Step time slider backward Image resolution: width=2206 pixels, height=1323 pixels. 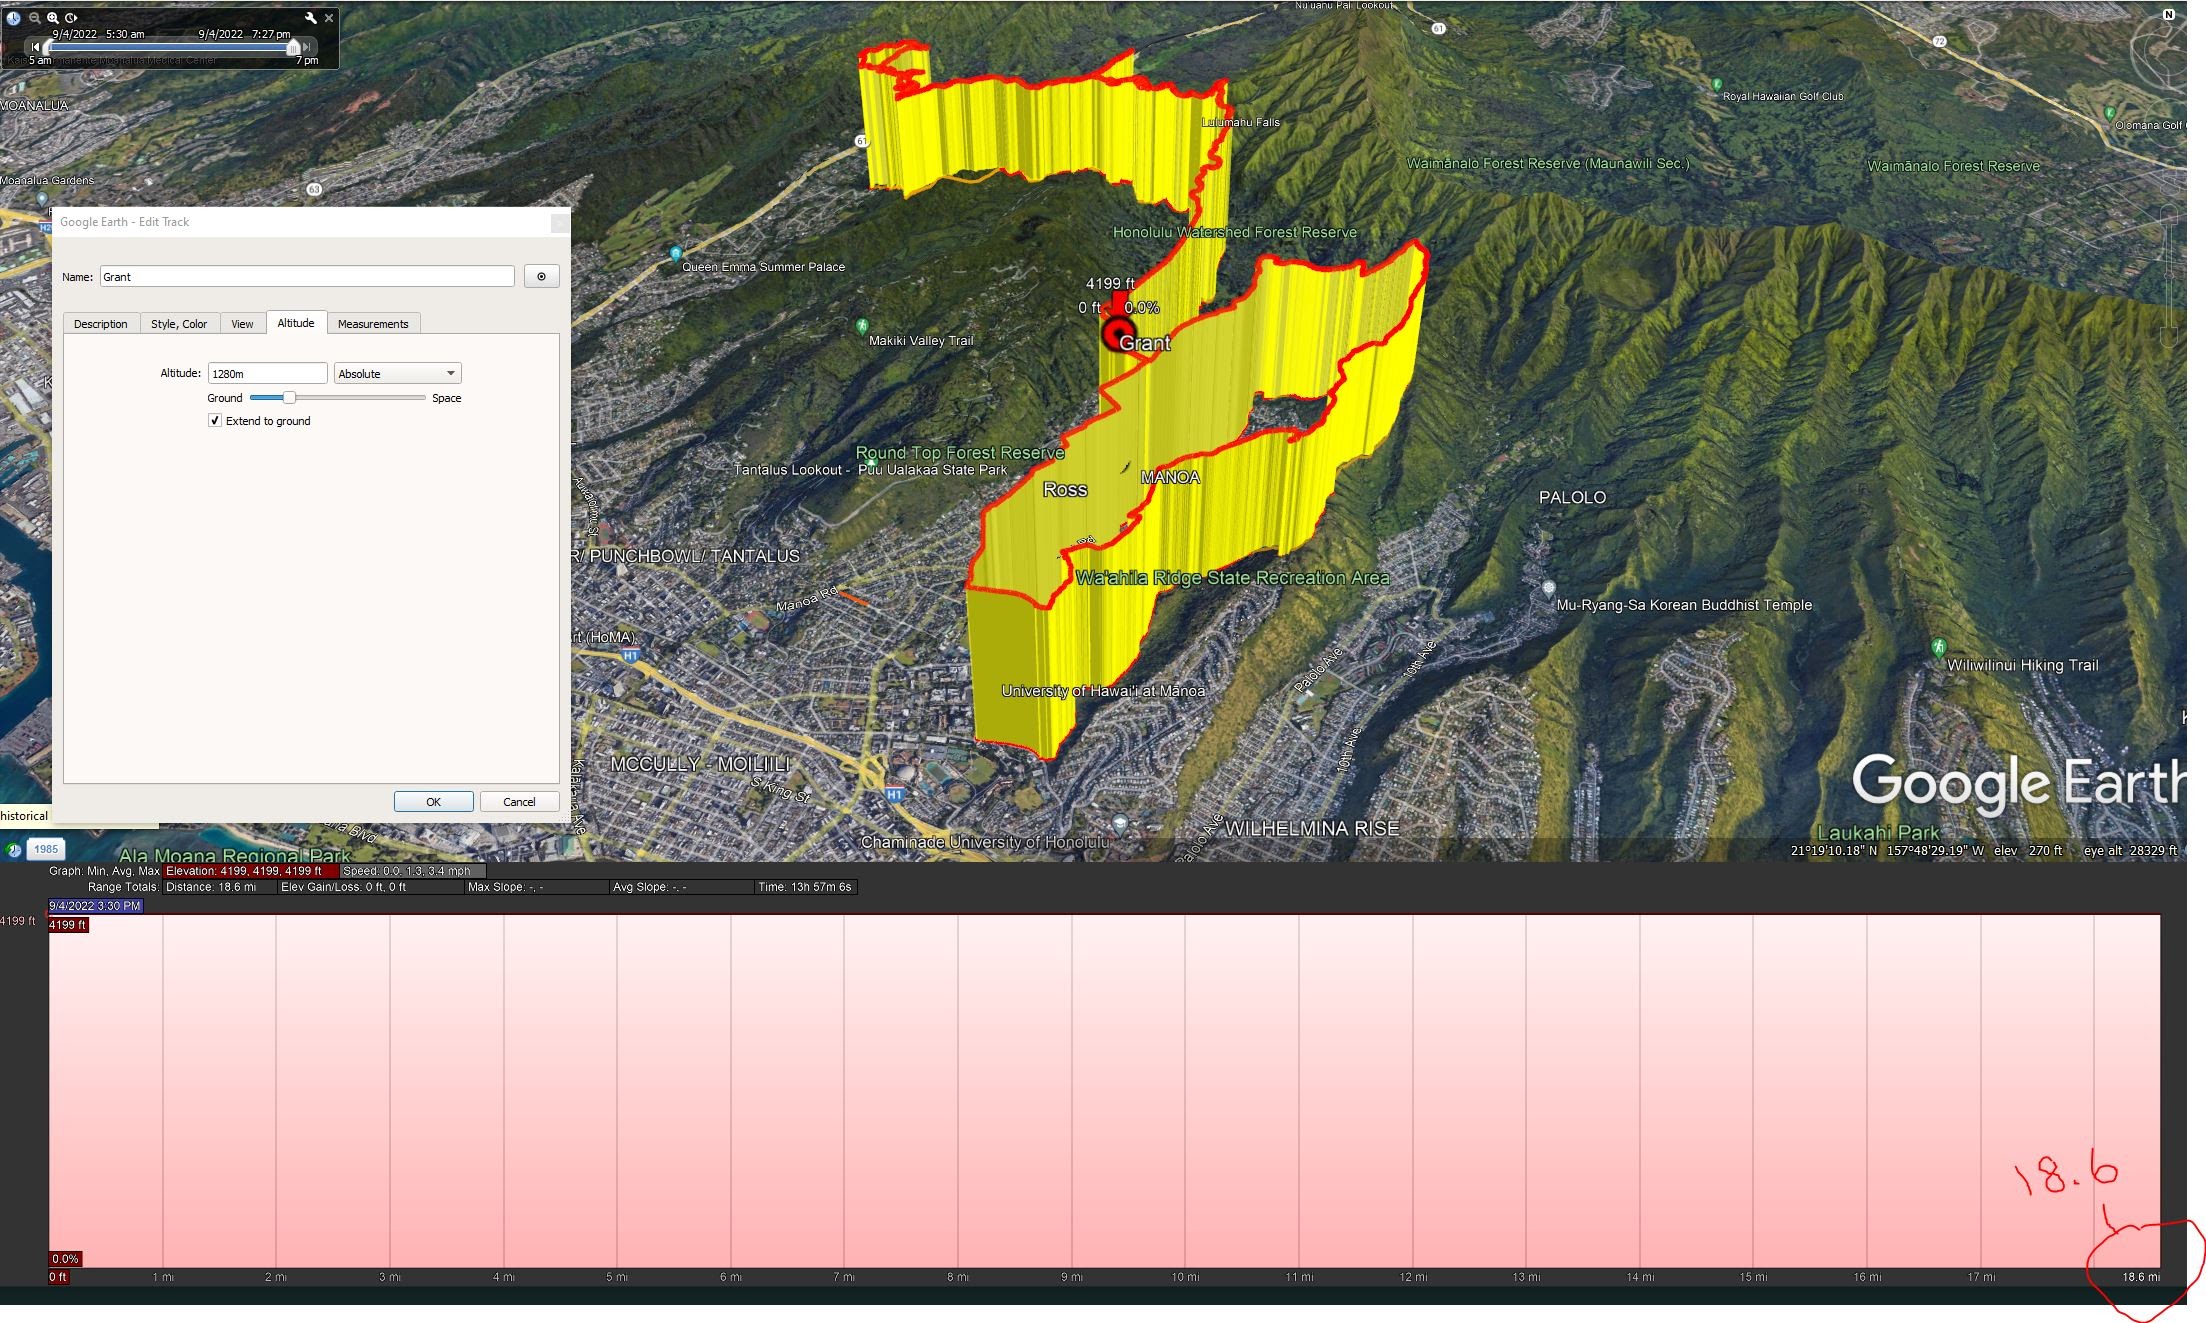[36, 47]
